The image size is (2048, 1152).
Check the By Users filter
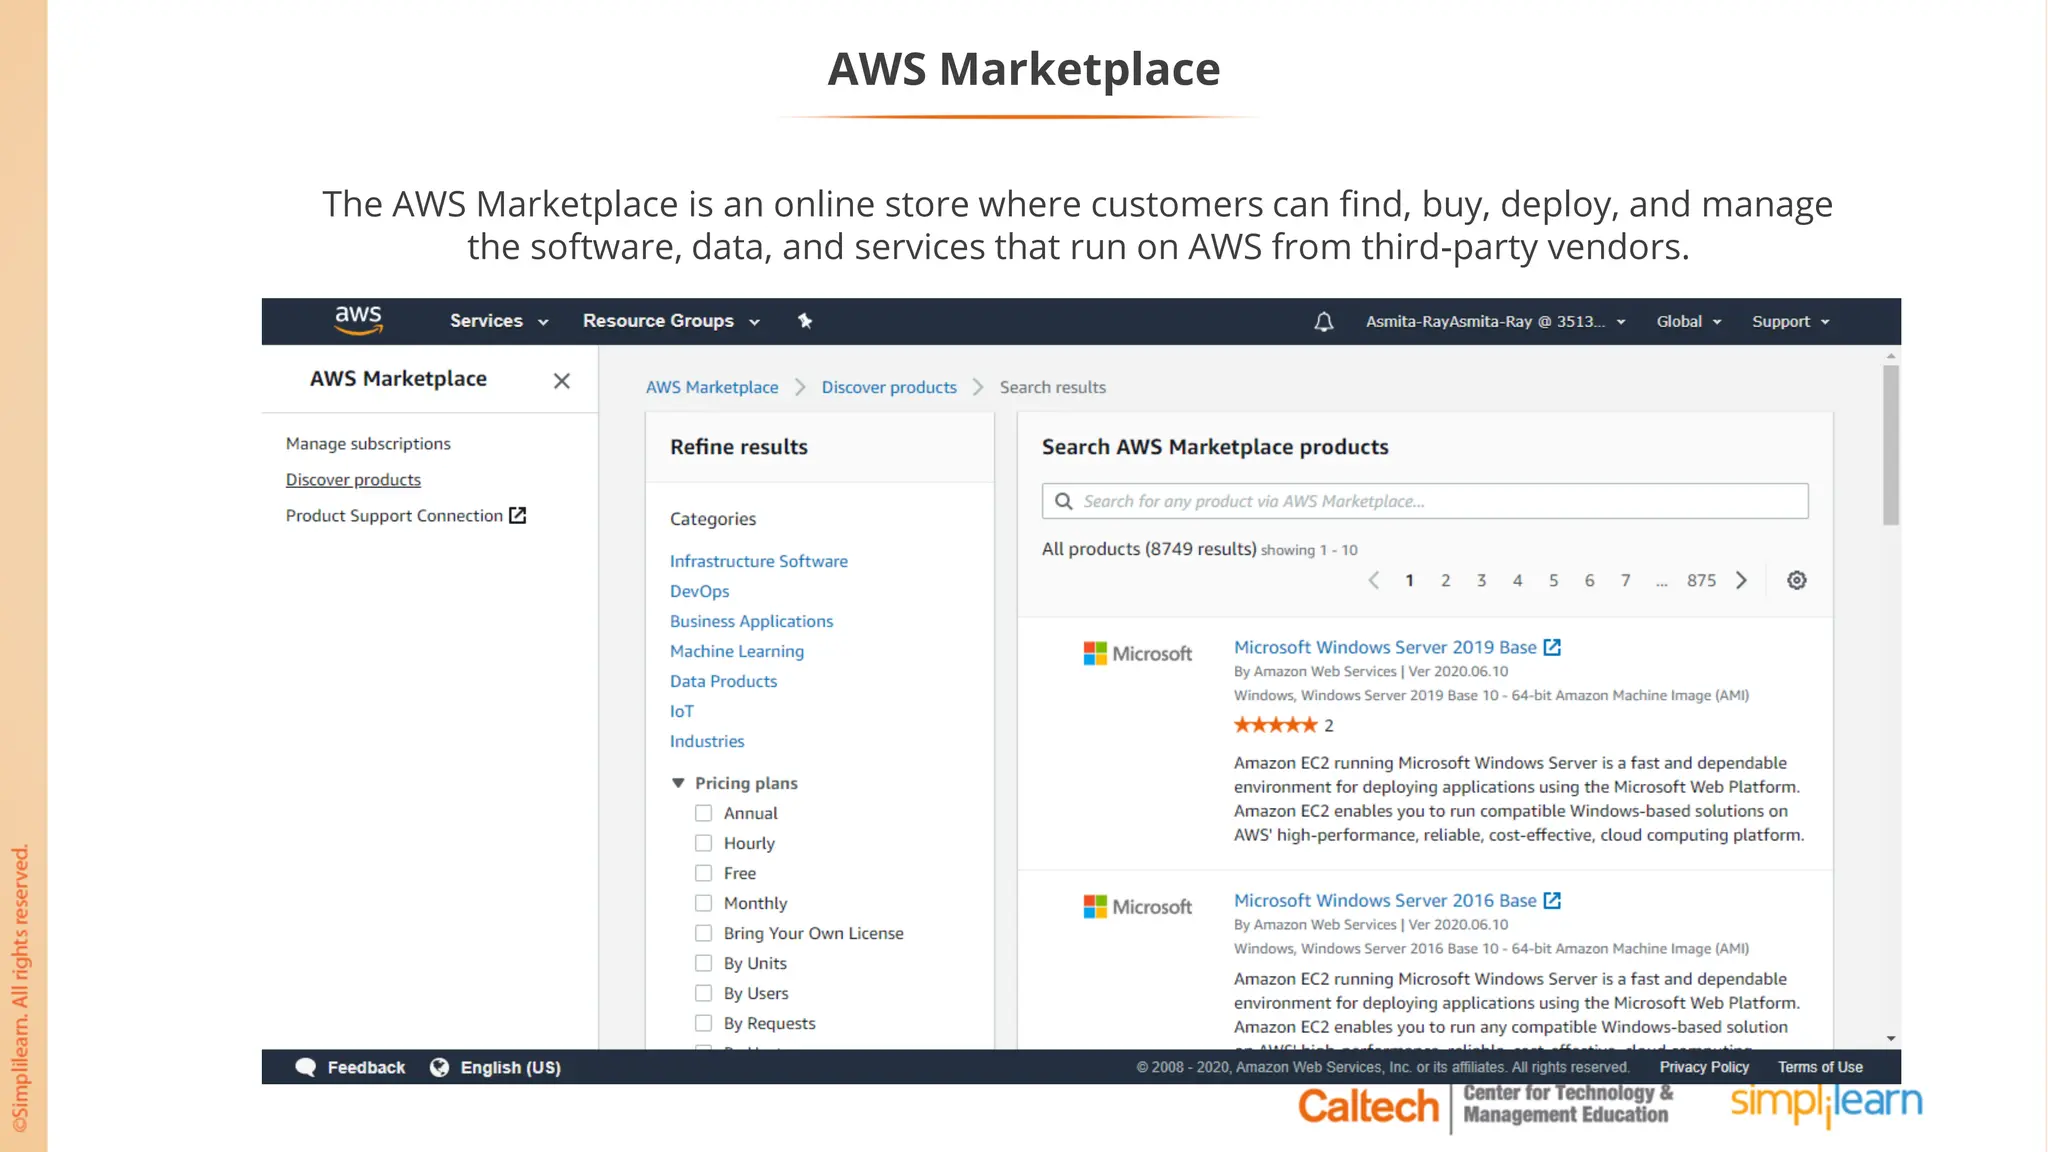704,993
